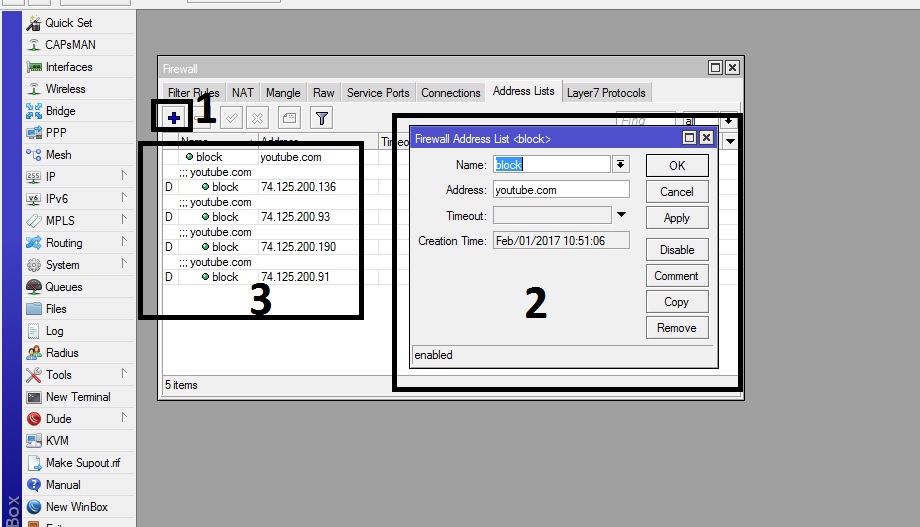The image size is (920, 527).
Task: Expand the IP submenu arrow
Action: tap(124, 175)
